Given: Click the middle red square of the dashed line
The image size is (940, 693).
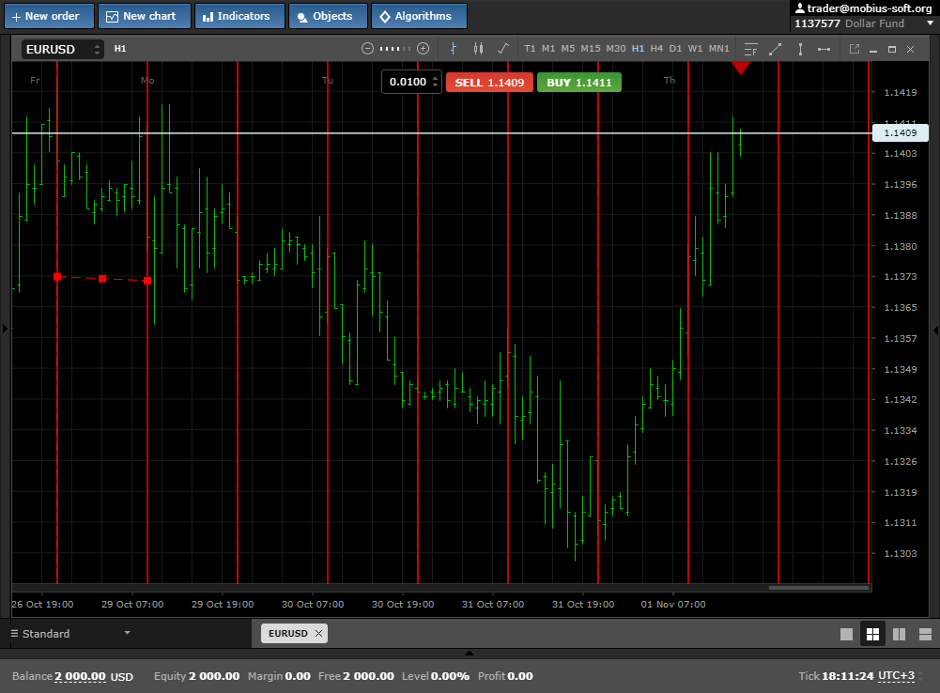Looking at the screenshot, I should 103,279.
